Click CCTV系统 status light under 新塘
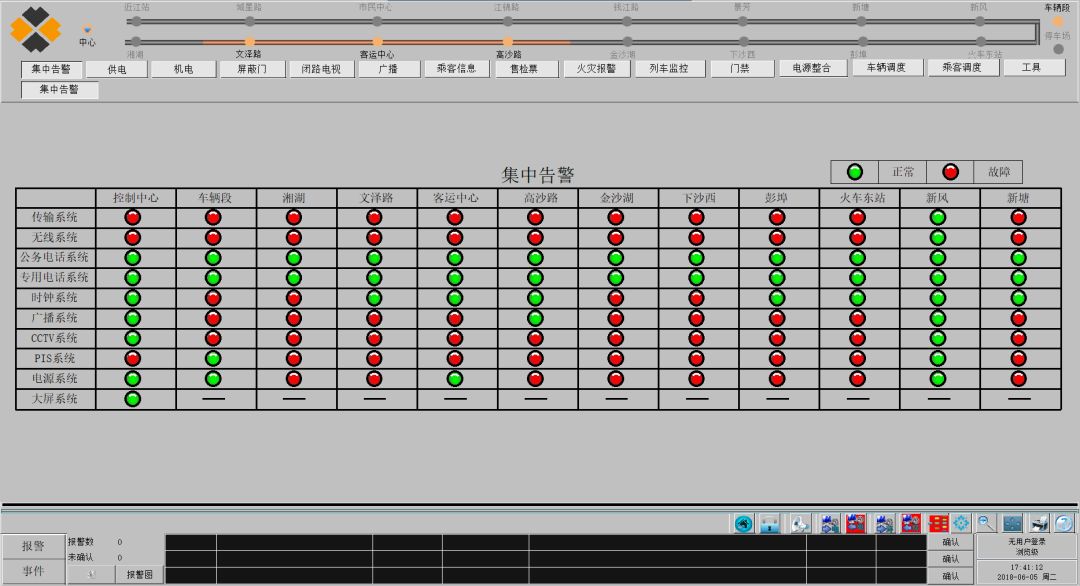 [1018, 338]
